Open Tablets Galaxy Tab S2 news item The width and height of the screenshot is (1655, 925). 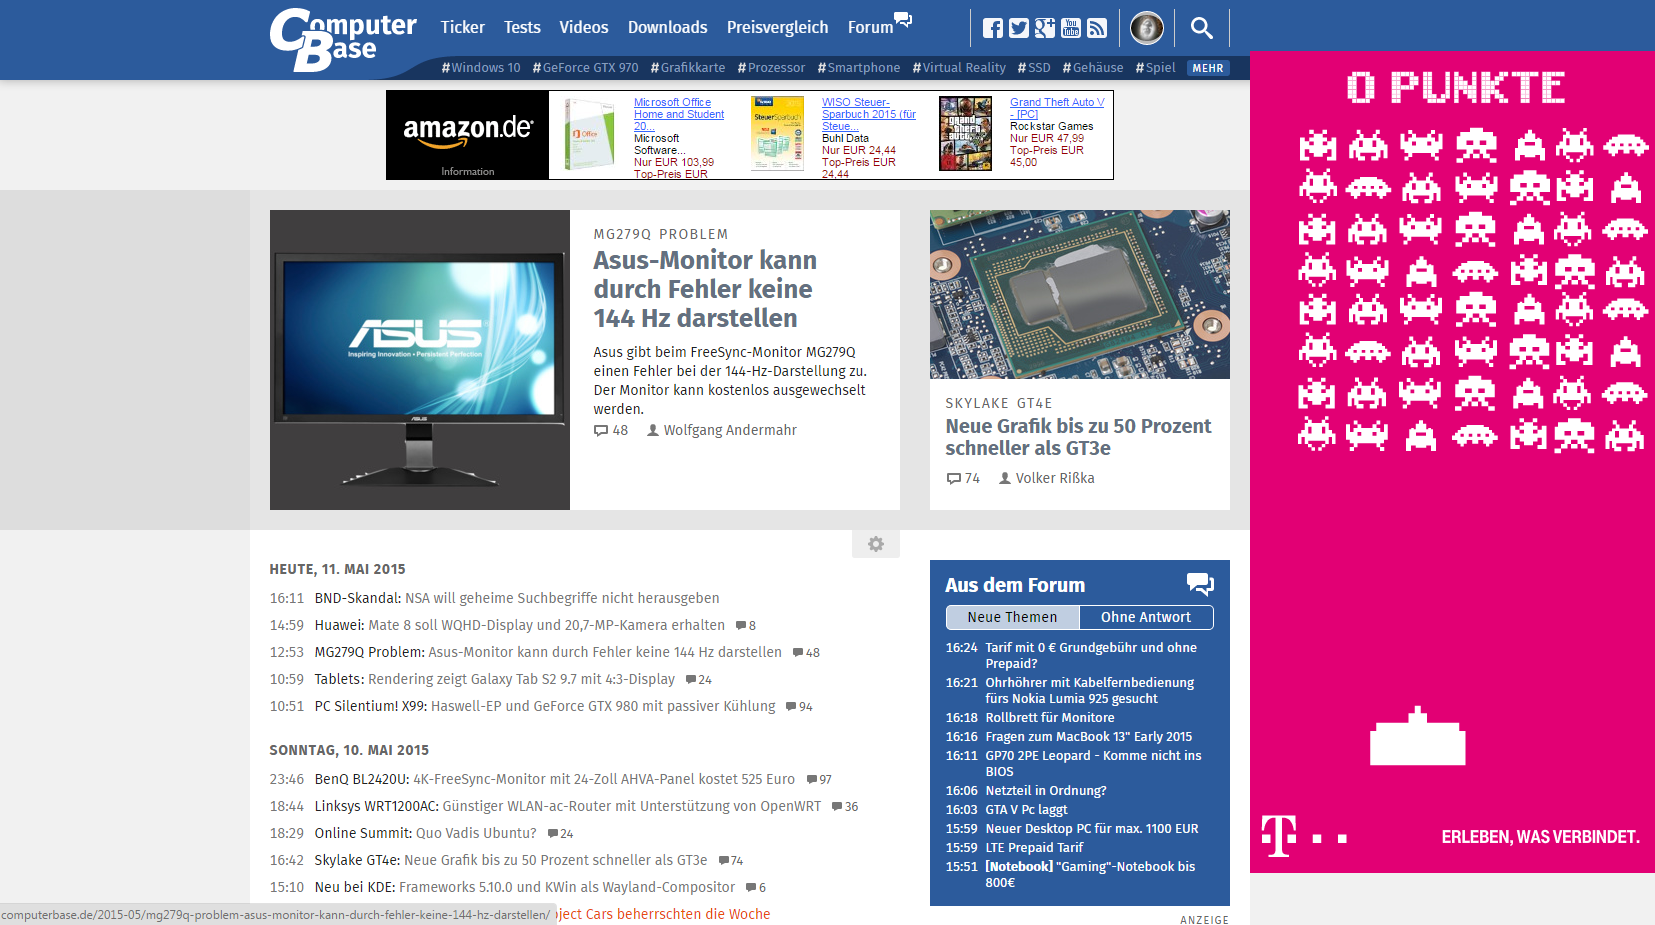point(495,679)
